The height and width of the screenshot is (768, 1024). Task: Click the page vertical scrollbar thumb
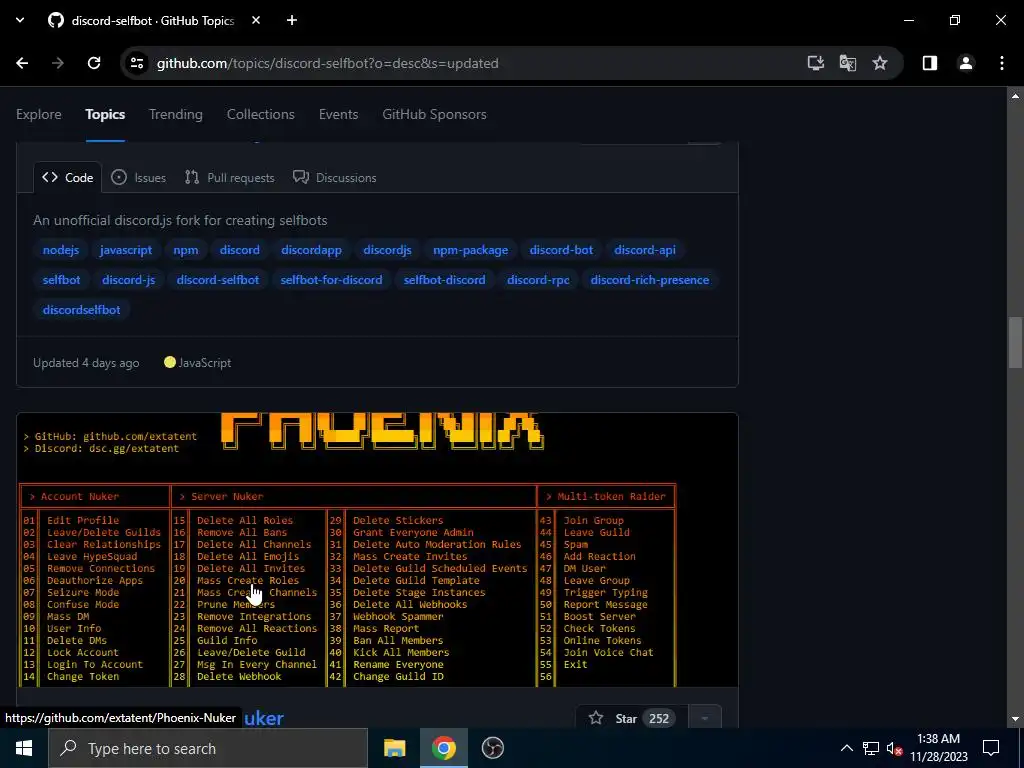coord(1016,342)
